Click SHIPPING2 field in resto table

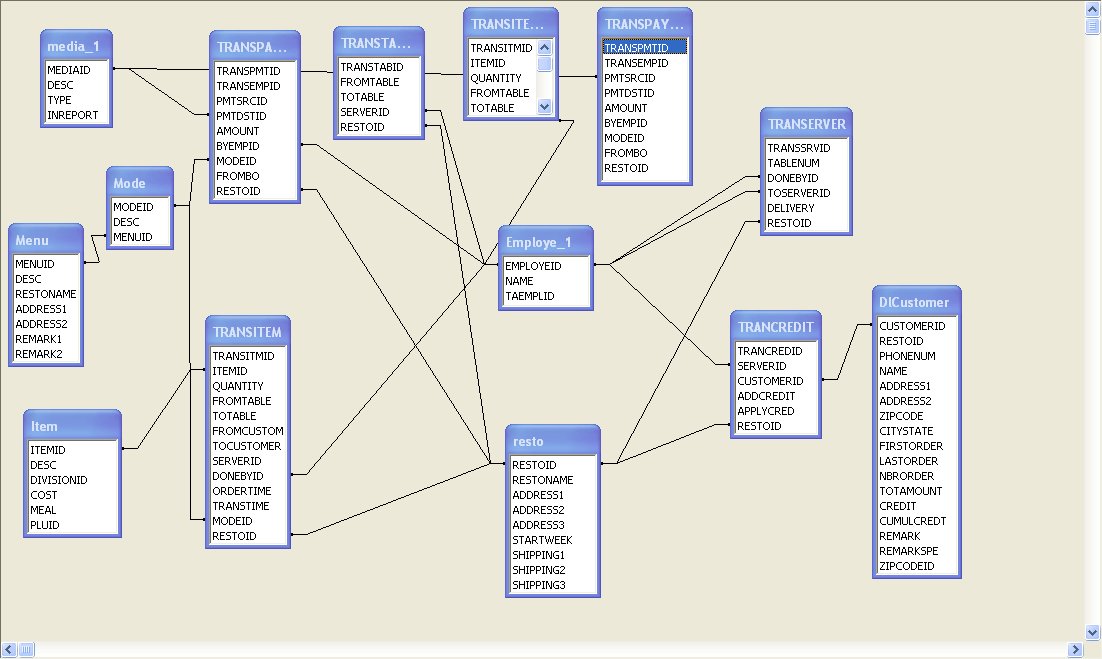[539, 570]
